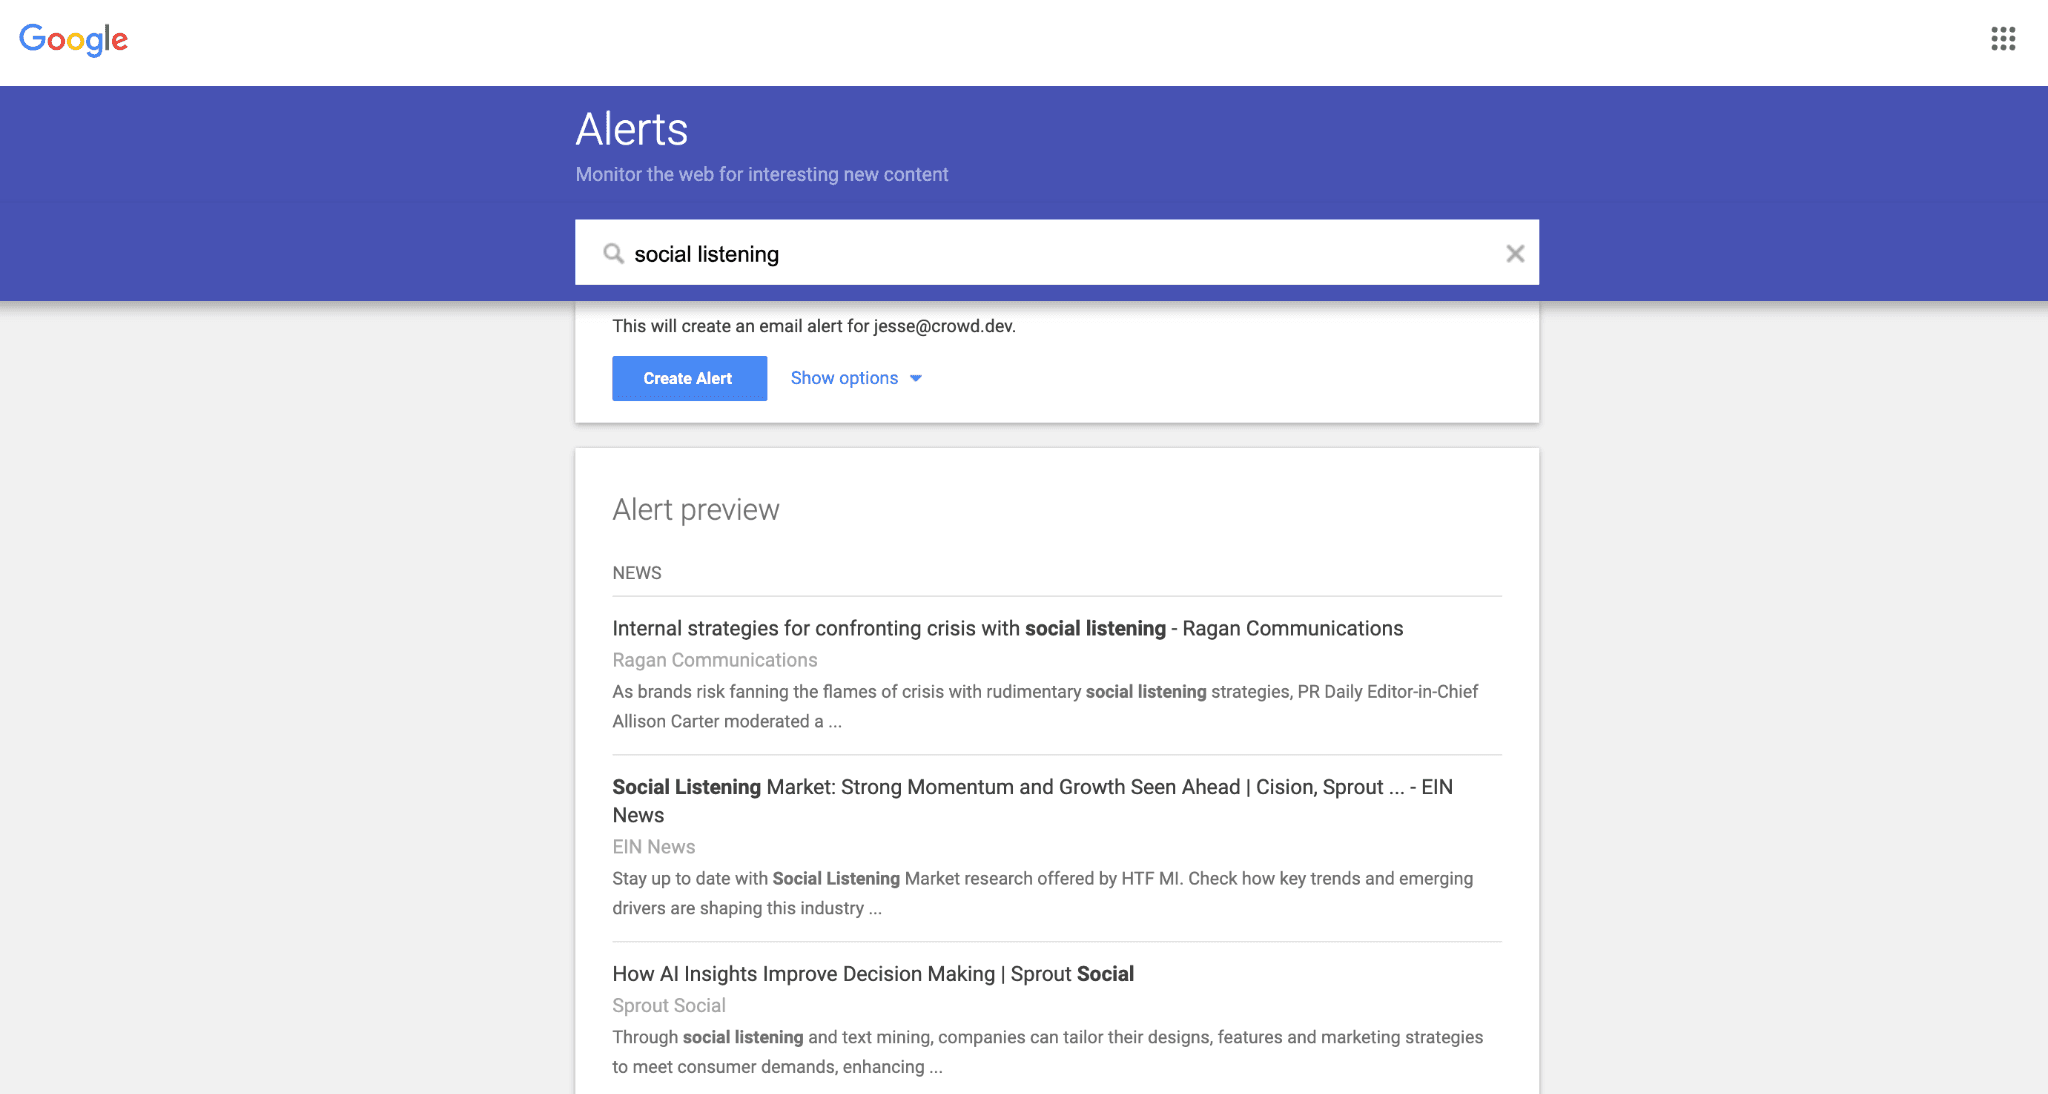This screenshot has height=1094, width=2048.
Task: Select the magnifying glass in the alert box
Action: pyautogui.click(x=614, y=253)
